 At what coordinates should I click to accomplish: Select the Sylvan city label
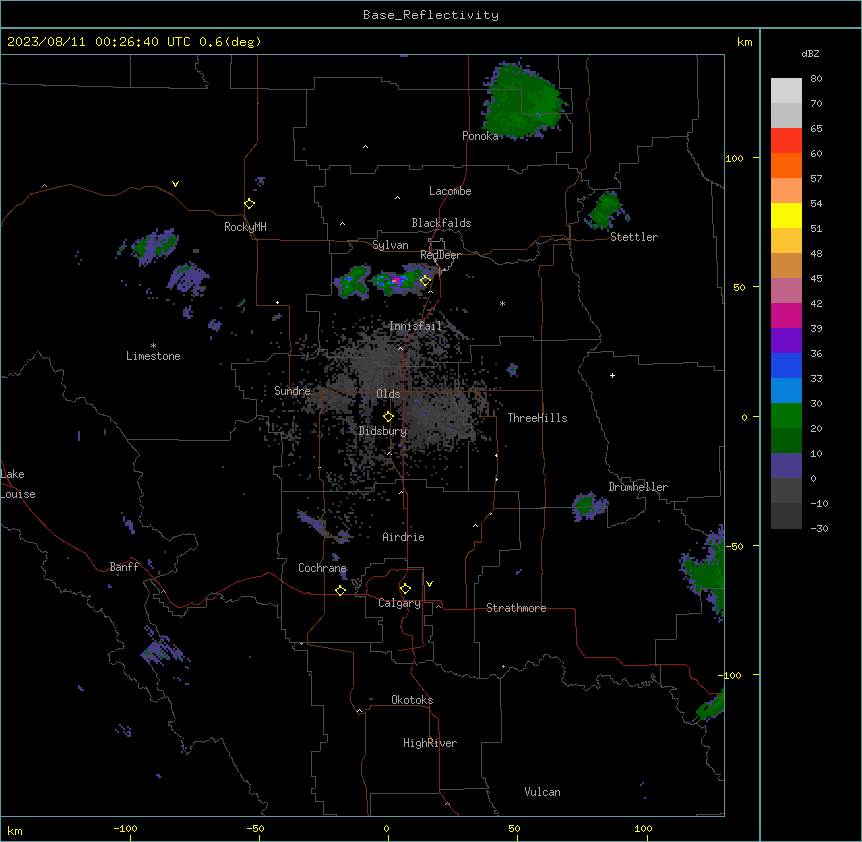(x=390, y=245)
